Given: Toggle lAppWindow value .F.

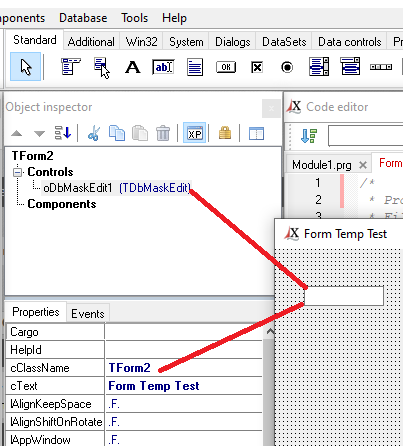Looking at the screenshot, I should pos(184,439).
